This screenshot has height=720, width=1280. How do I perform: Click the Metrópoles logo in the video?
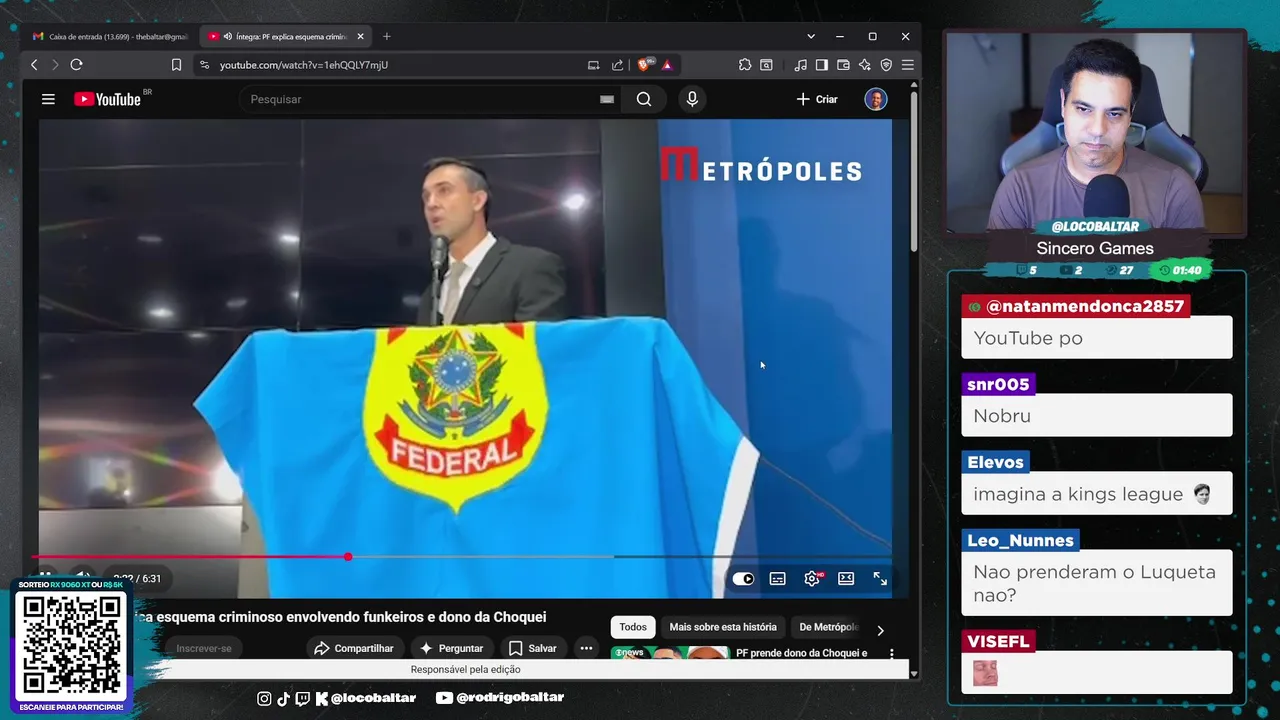coord(760,165)
